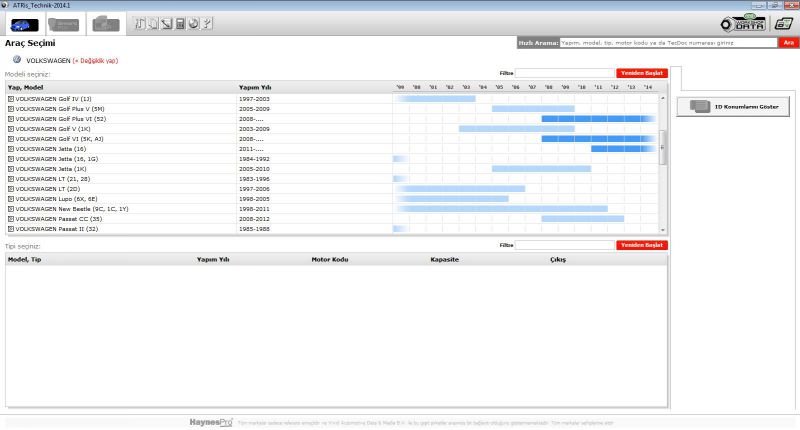Click the Golf VI dark blue timeline bar

pos(598,139)
